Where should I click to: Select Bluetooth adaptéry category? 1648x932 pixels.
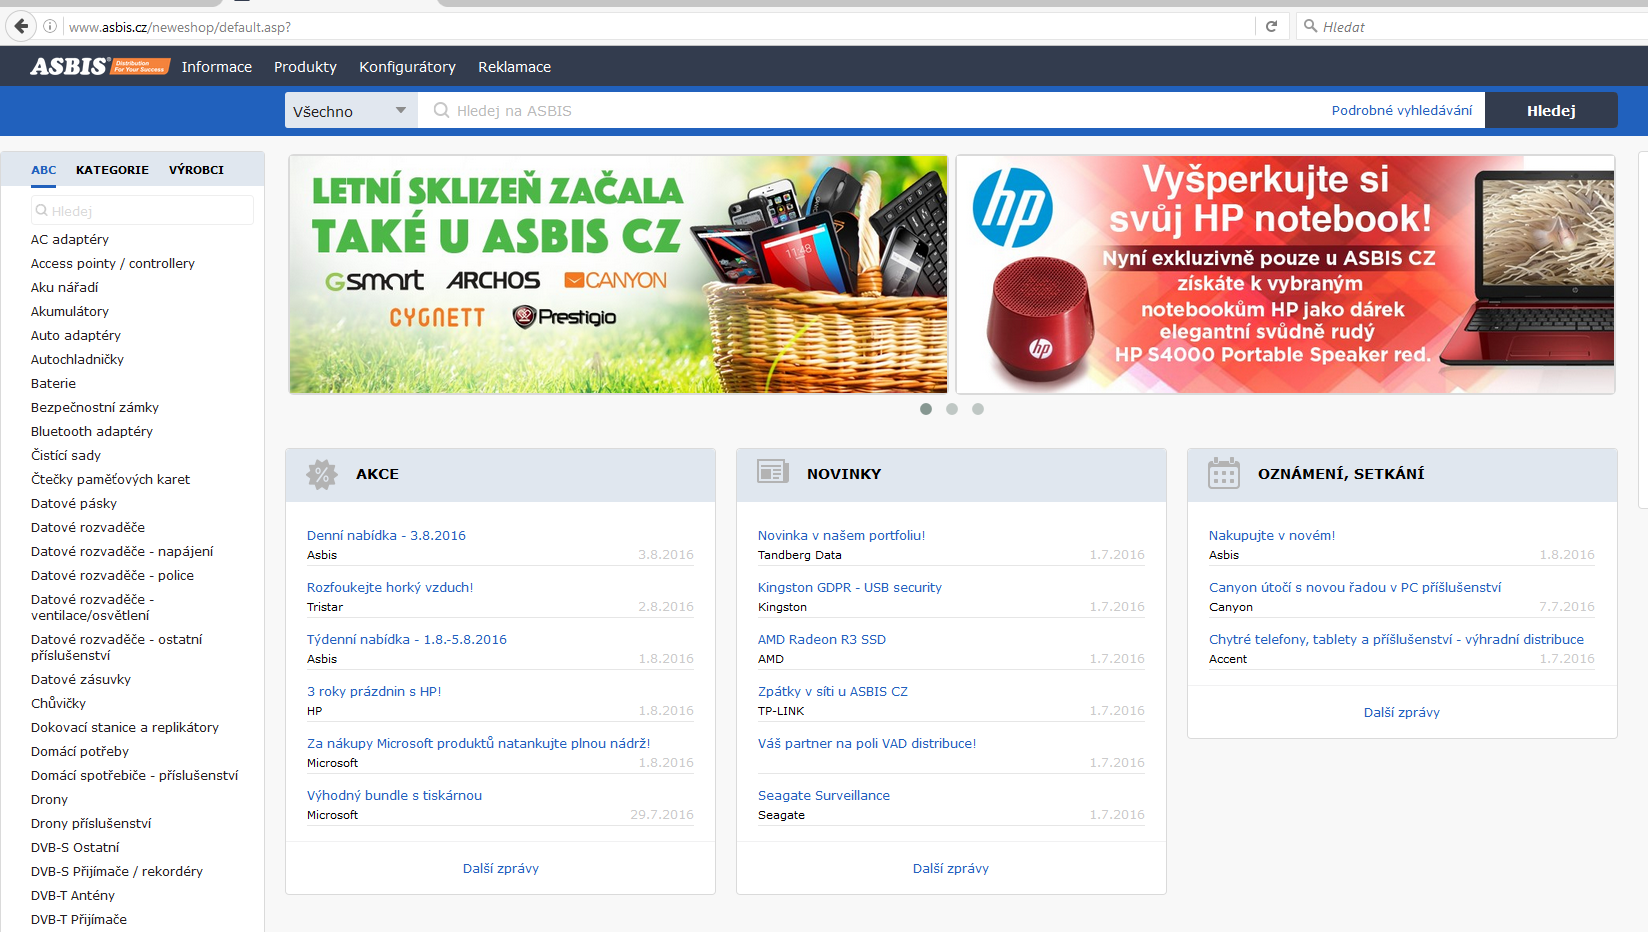point(92,432)
